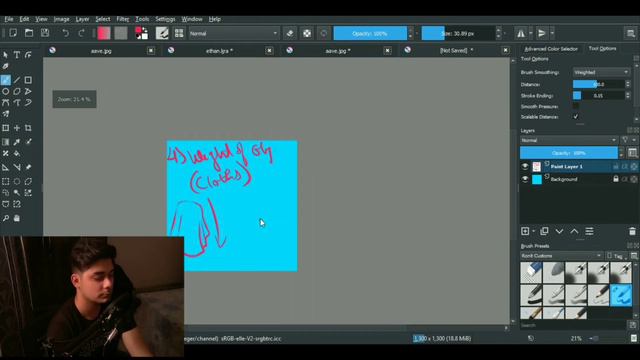Adjust brush Size slider
The image size is (640, 360).
pos(458,33)
